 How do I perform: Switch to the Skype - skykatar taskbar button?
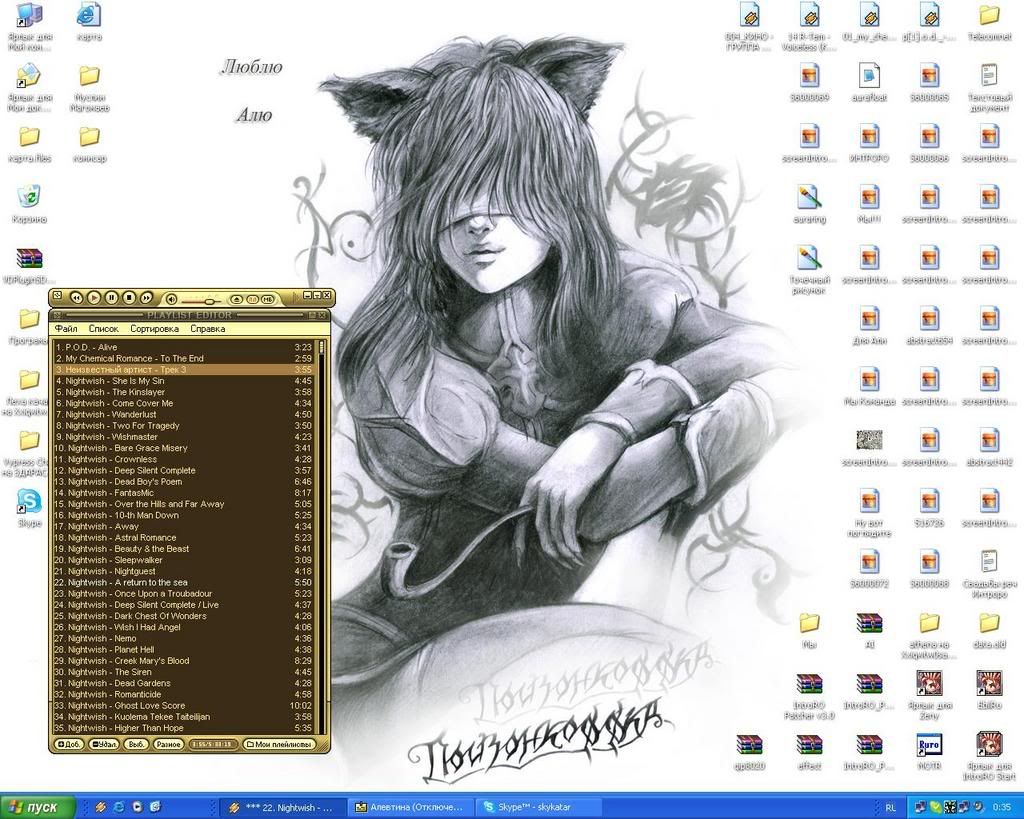(537, 807)
